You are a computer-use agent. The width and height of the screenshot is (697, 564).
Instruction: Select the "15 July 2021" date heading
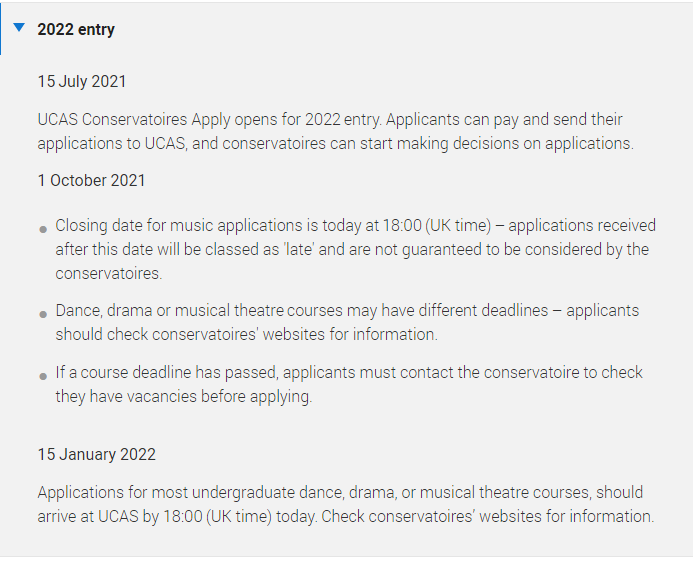82,82
